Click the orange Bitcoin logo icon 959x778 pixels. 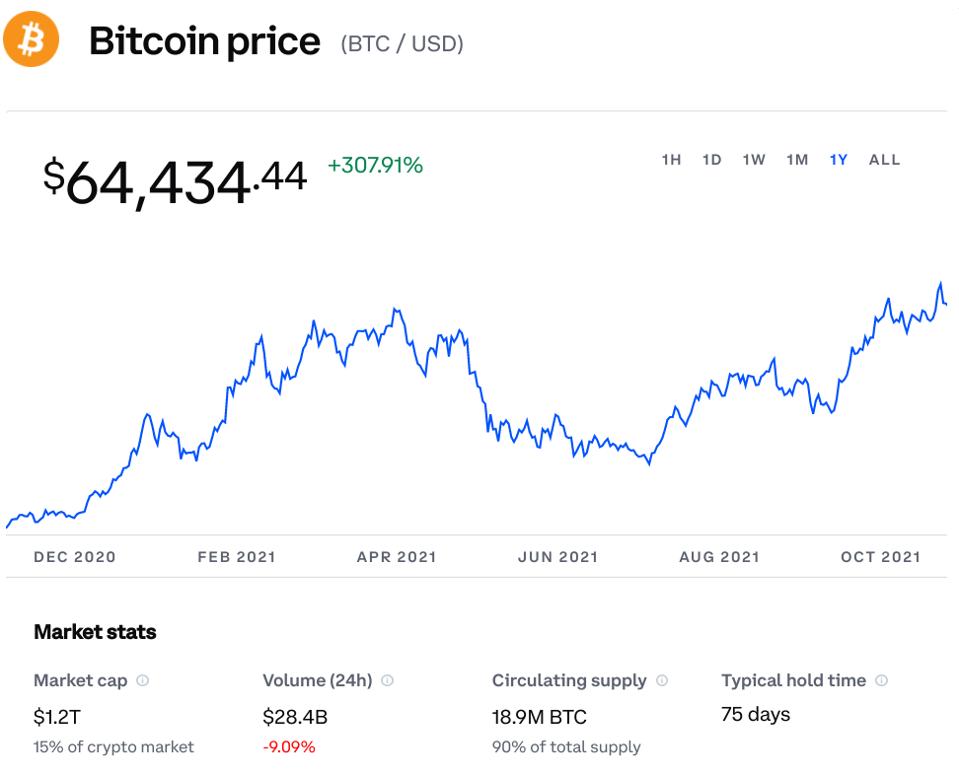pos(31,39)
